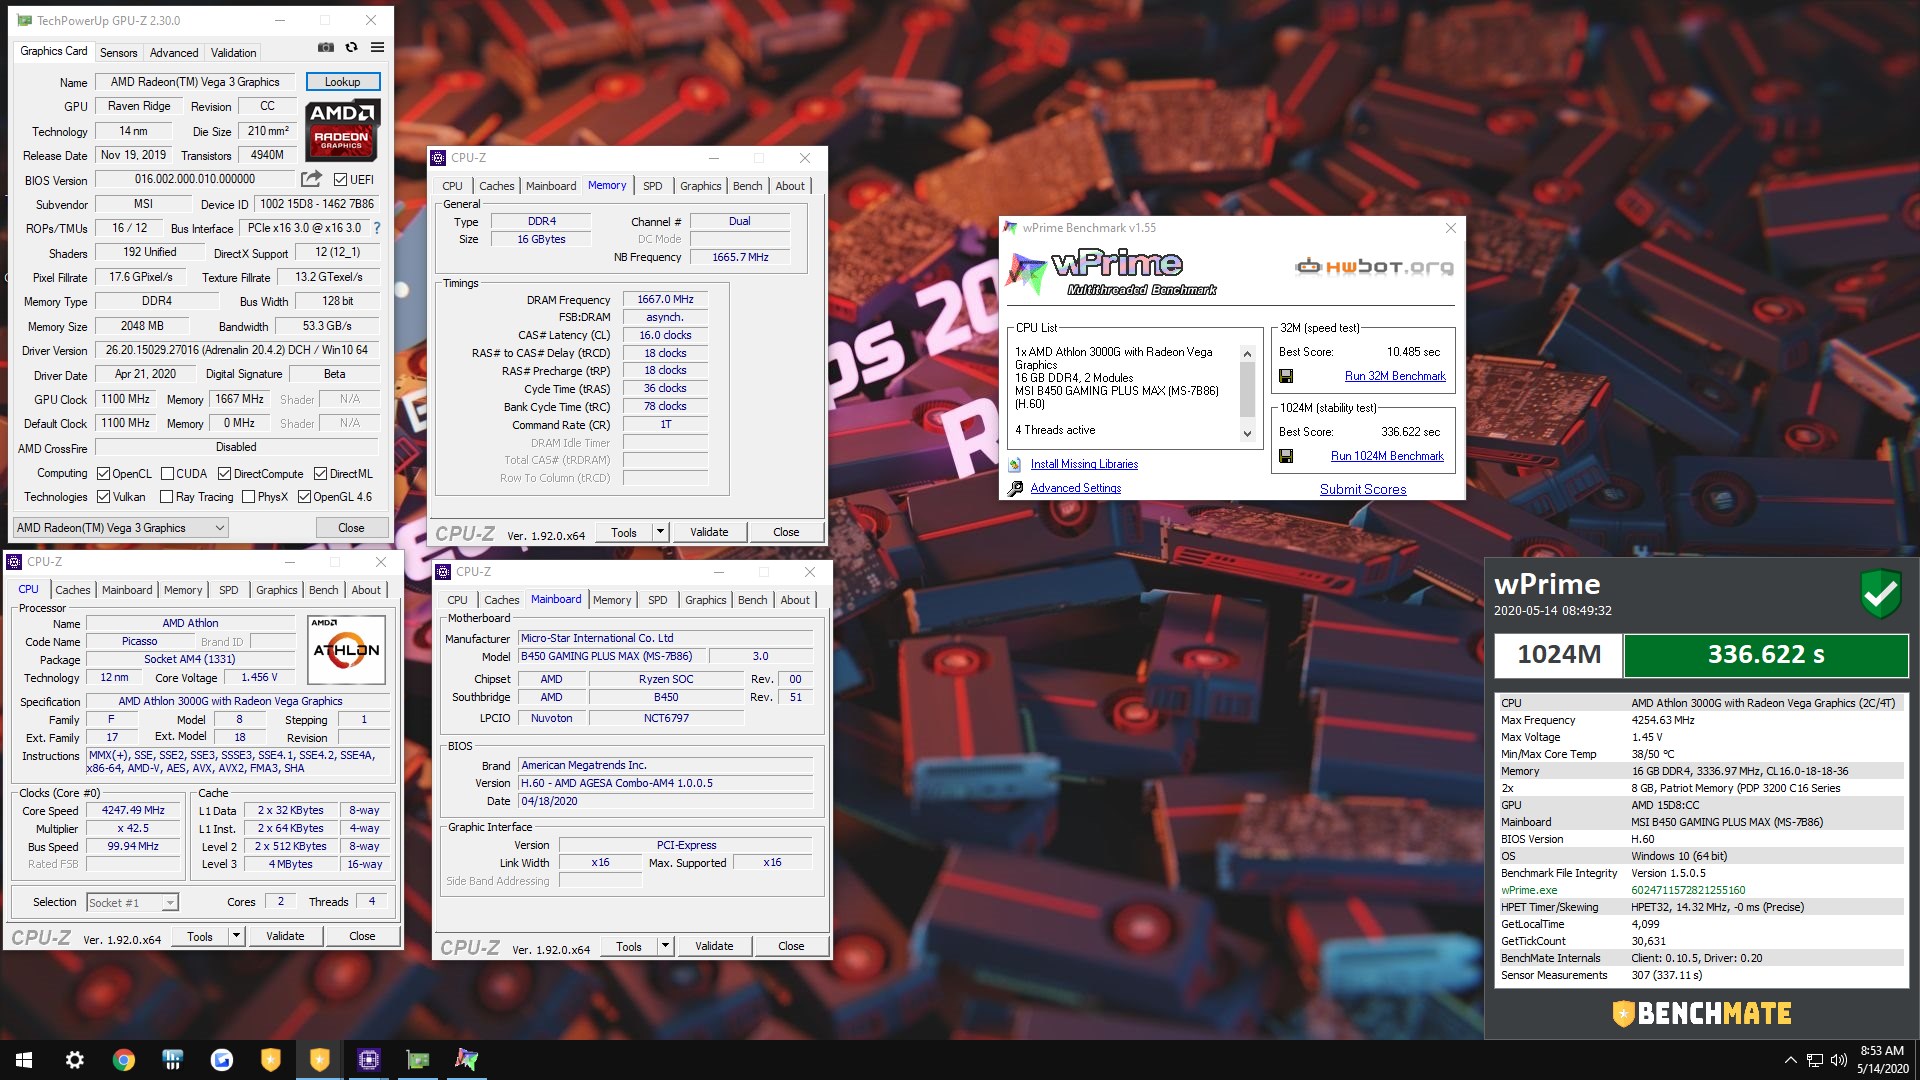The image size is (1920, 1080).
Task: Open the GPU selection dropdown in GPU-Z
Action: (x=120, y=528)
